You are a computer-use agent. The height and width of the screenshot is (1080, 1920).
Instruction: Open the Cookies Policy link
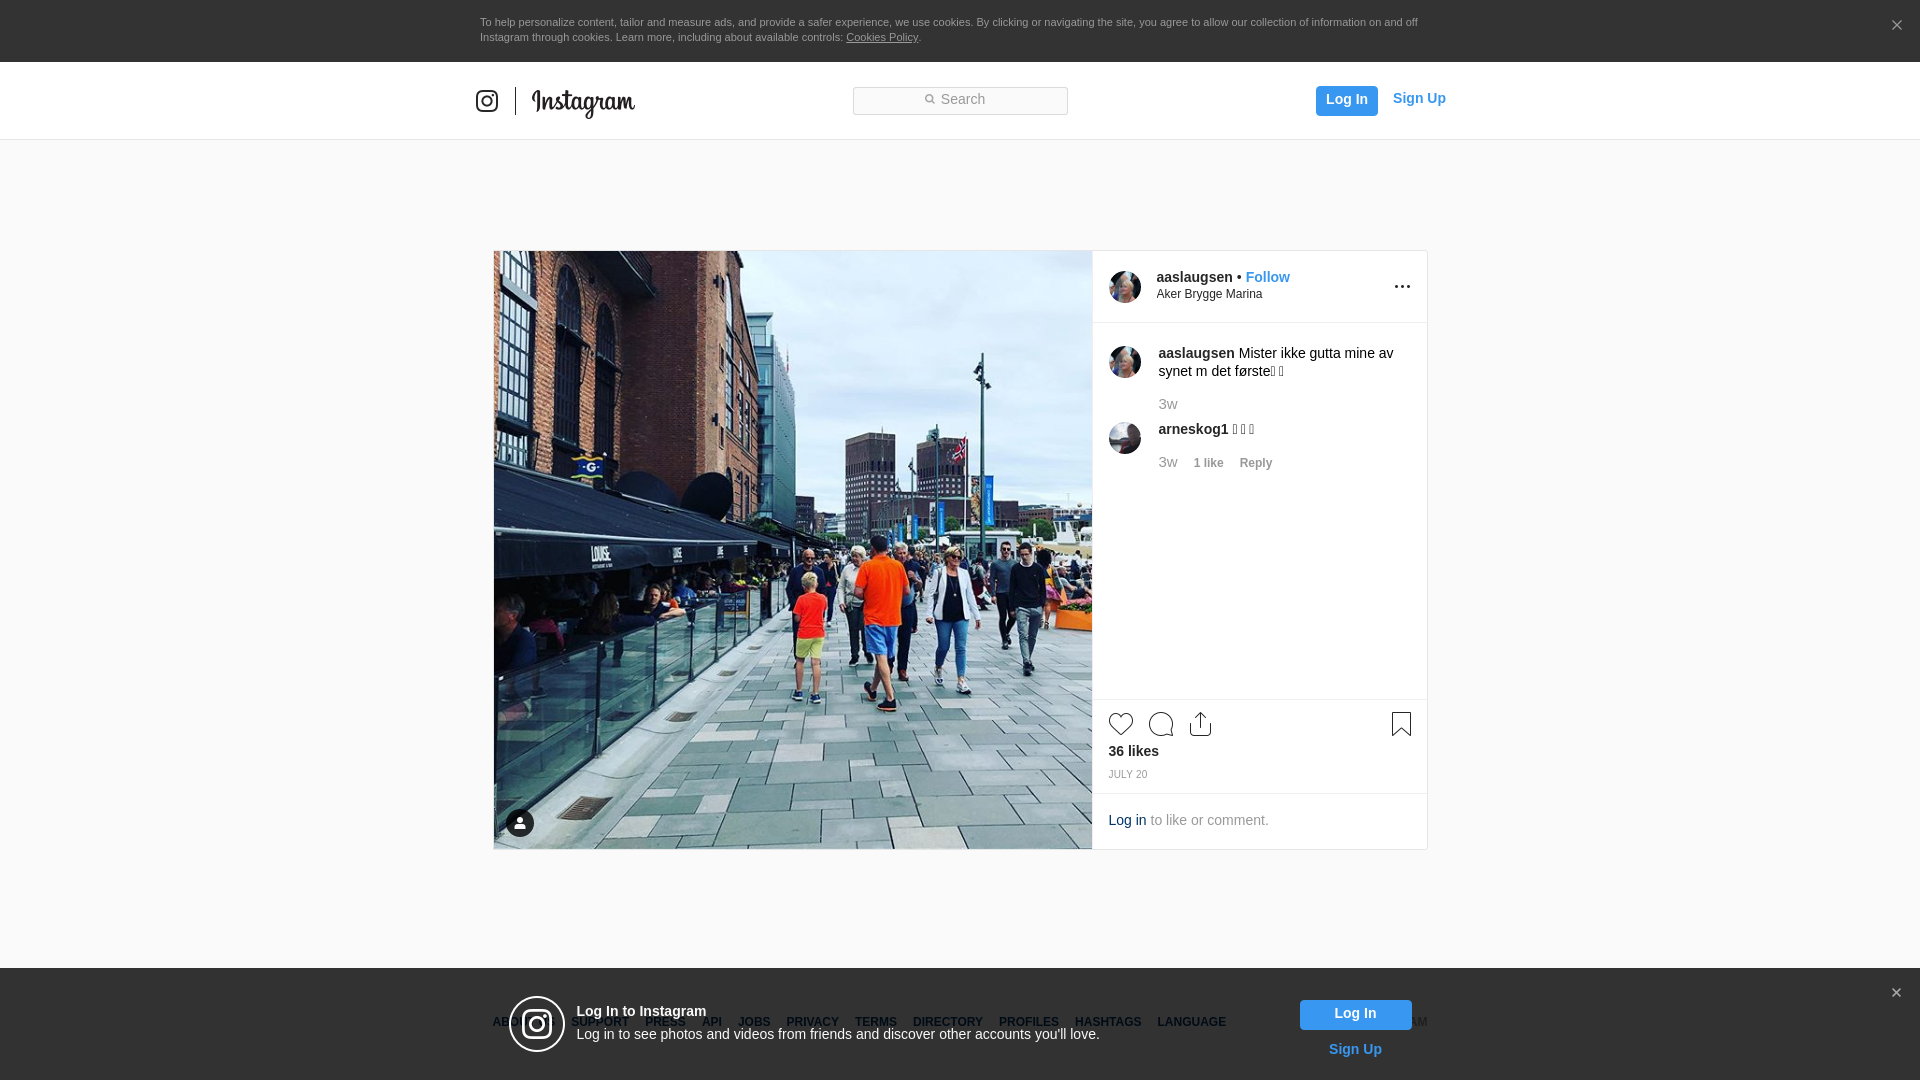point(882,37)
